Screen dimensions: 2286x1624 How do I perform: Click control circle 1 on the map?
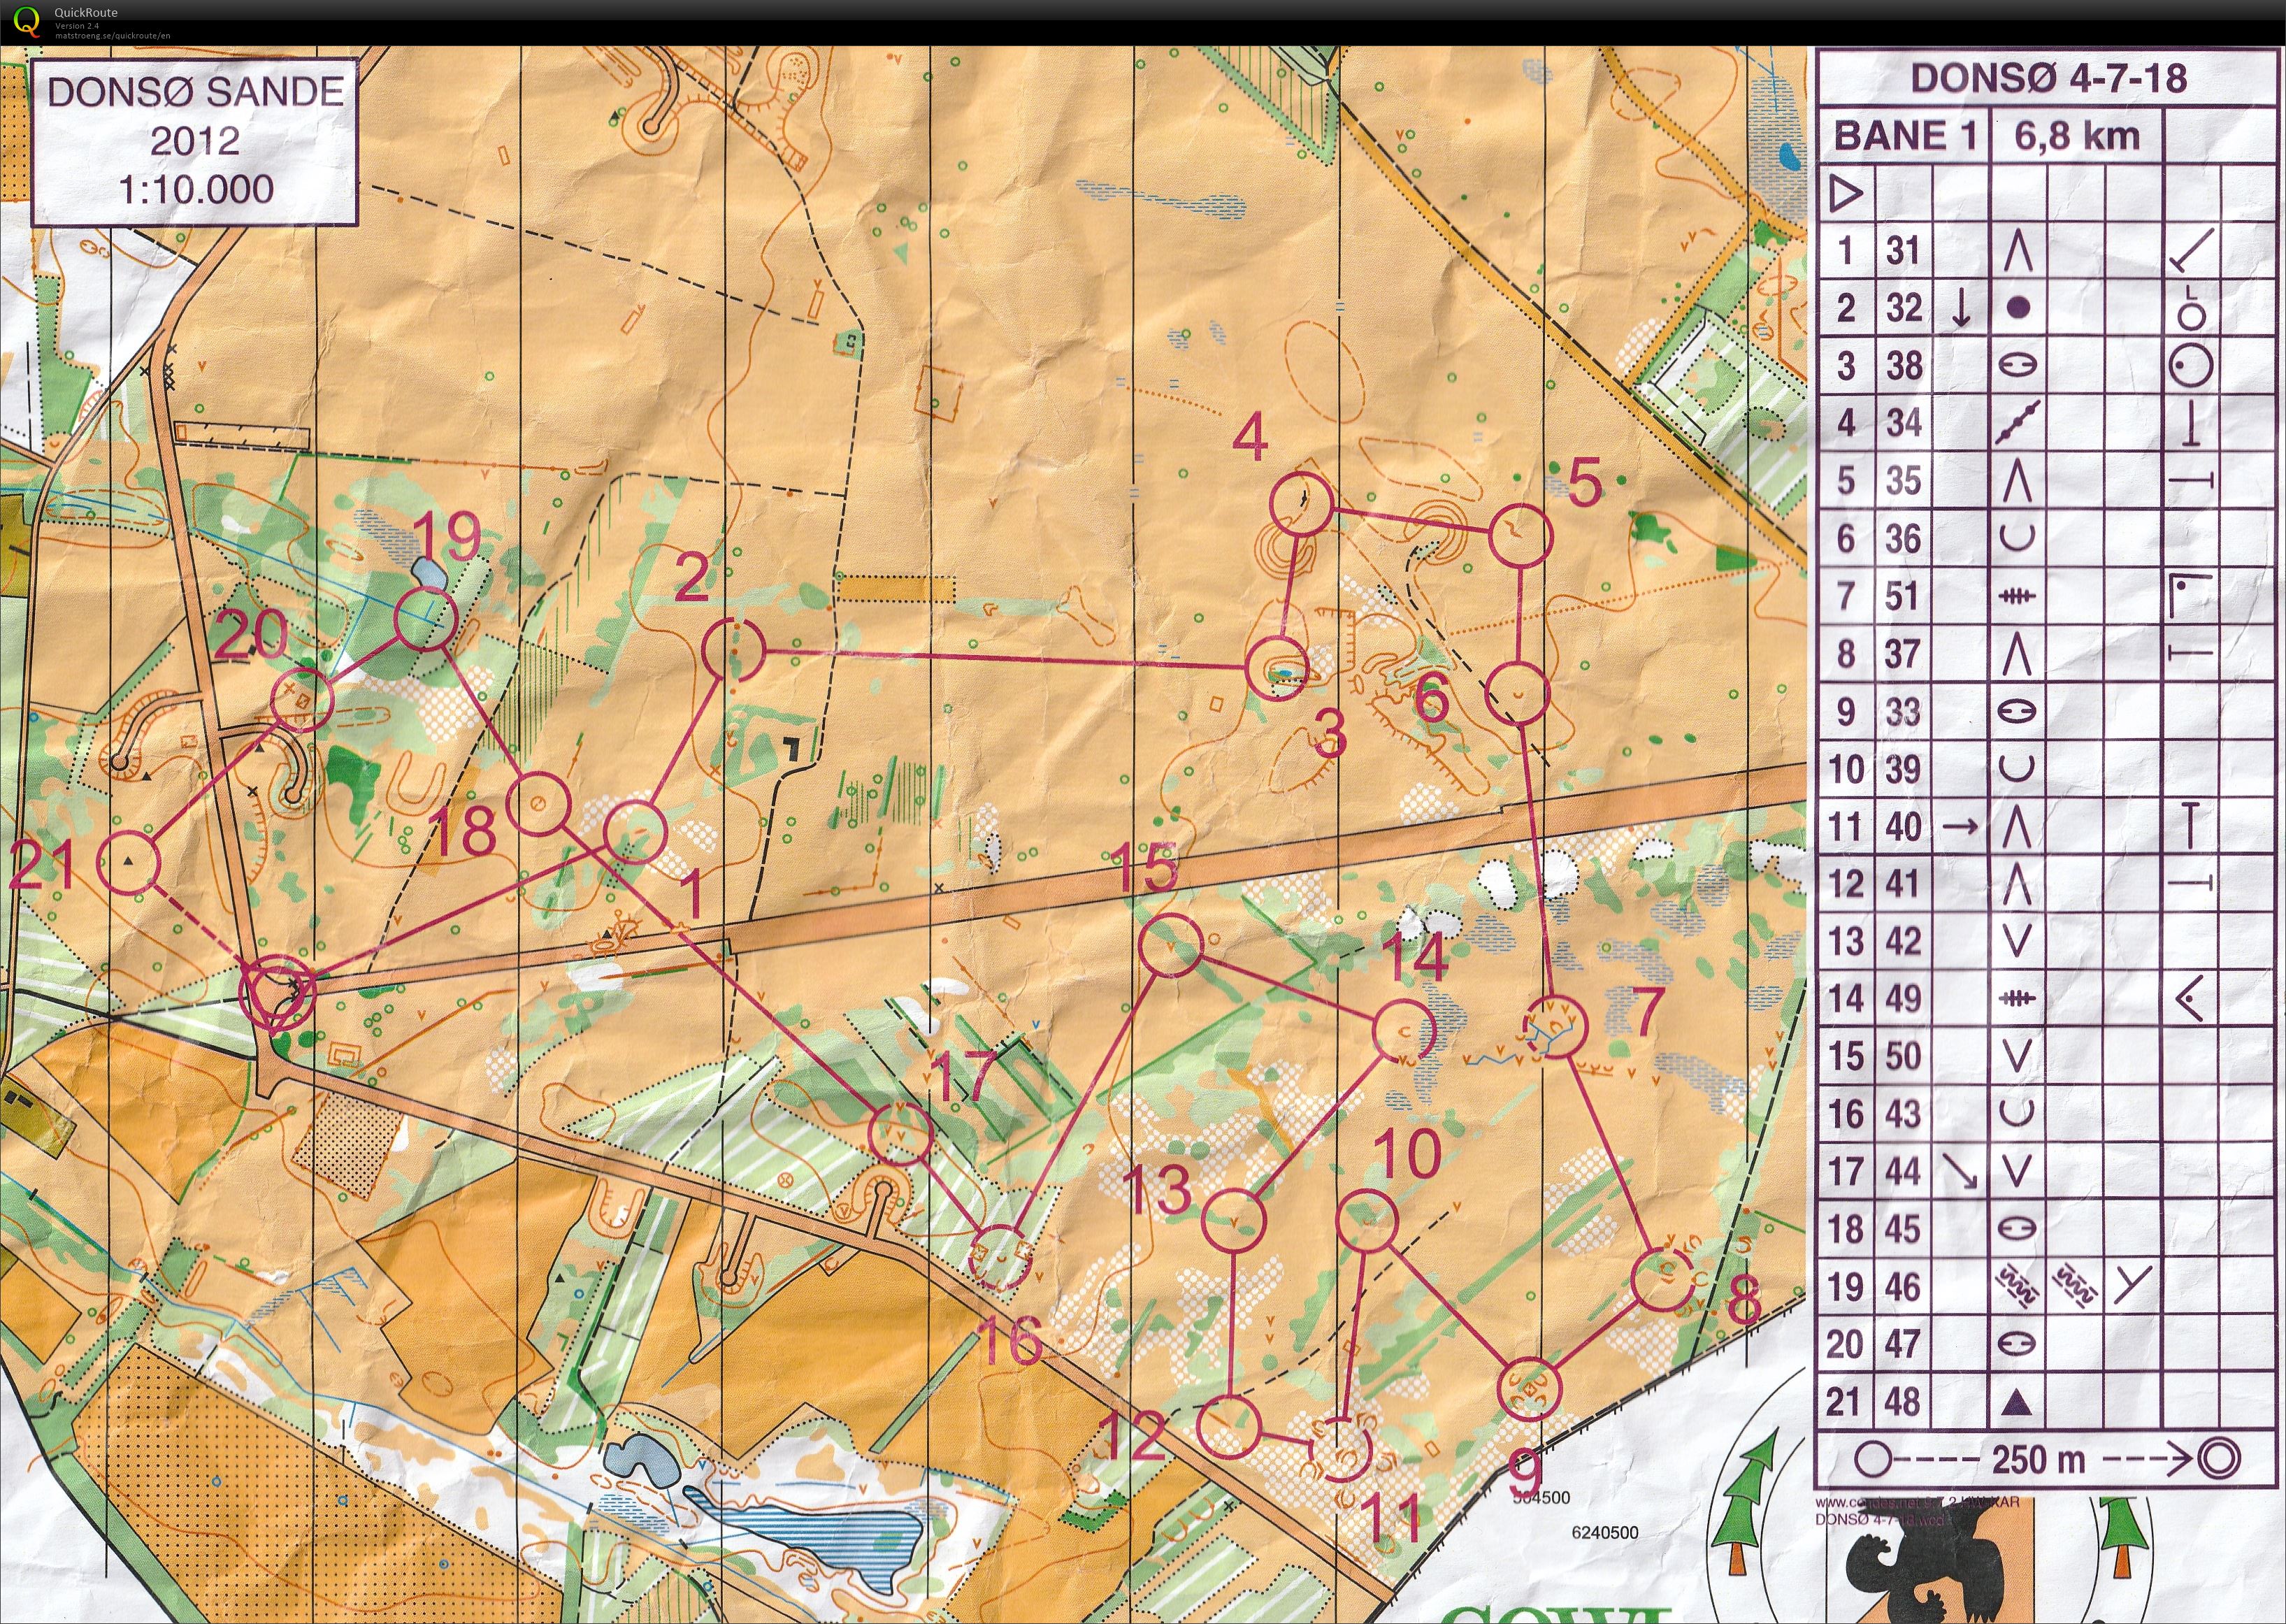click(635, 832)
